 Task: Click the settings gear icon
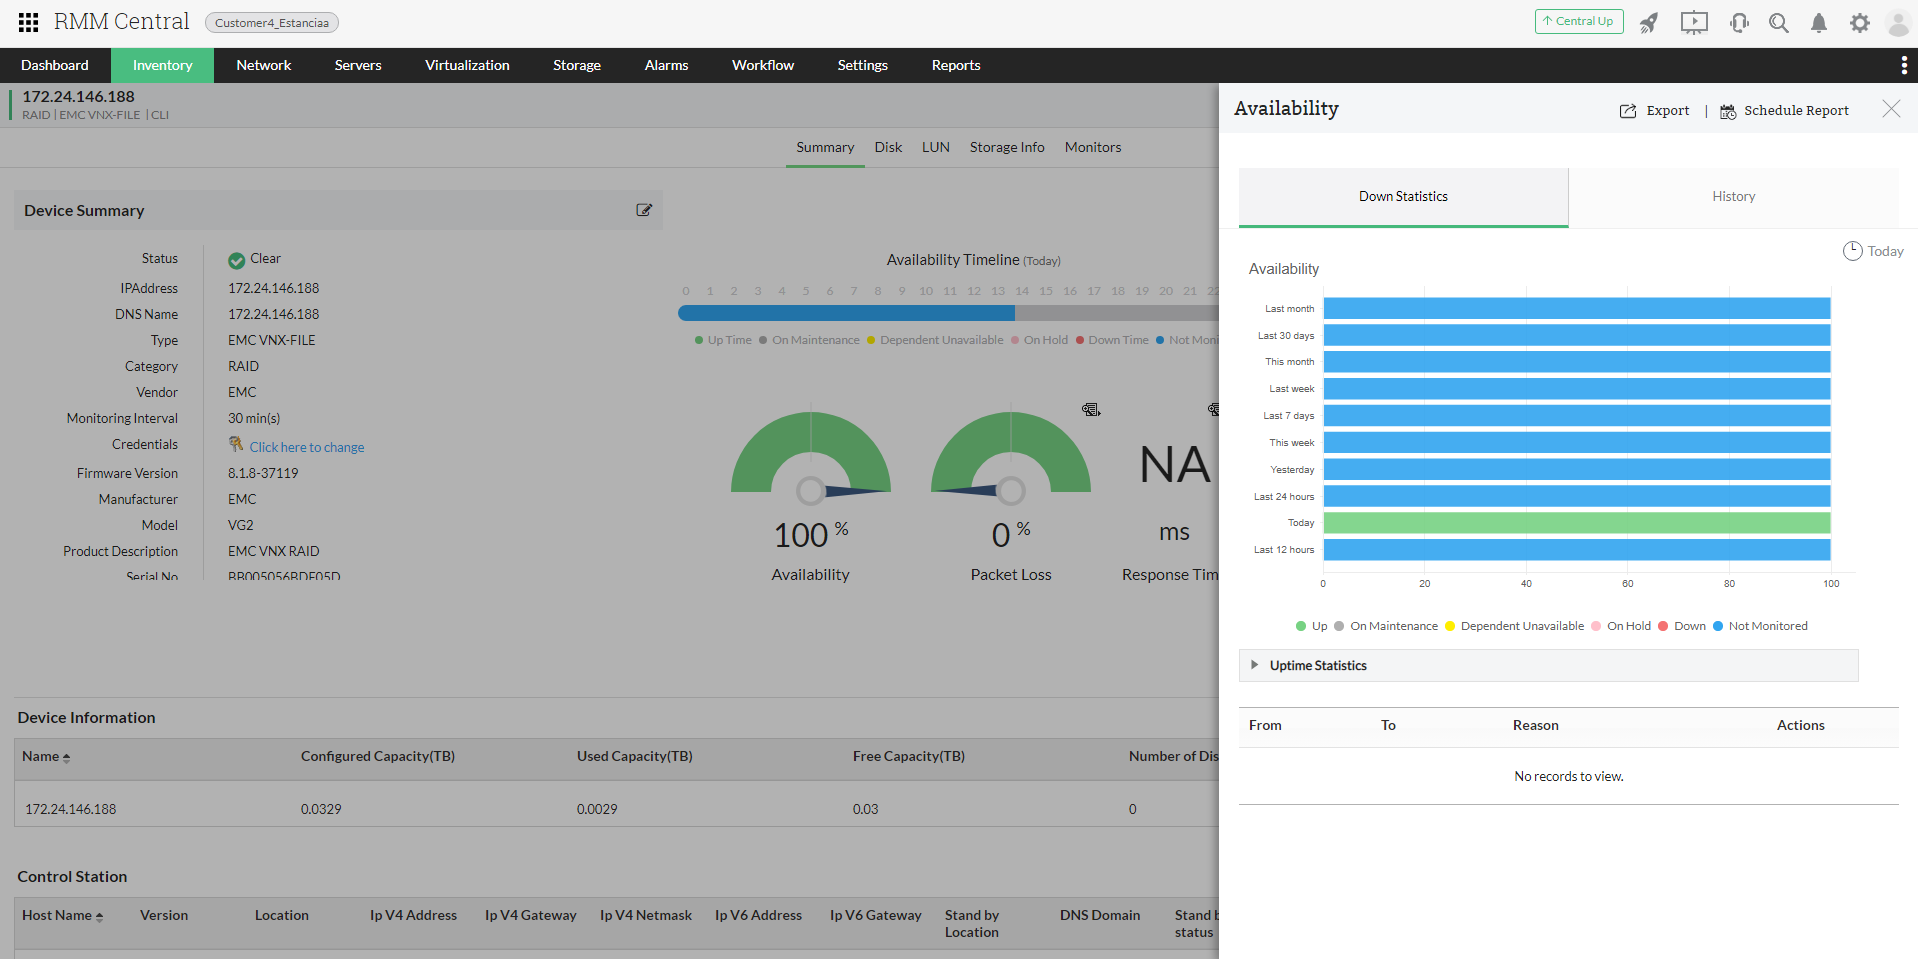1859,23
